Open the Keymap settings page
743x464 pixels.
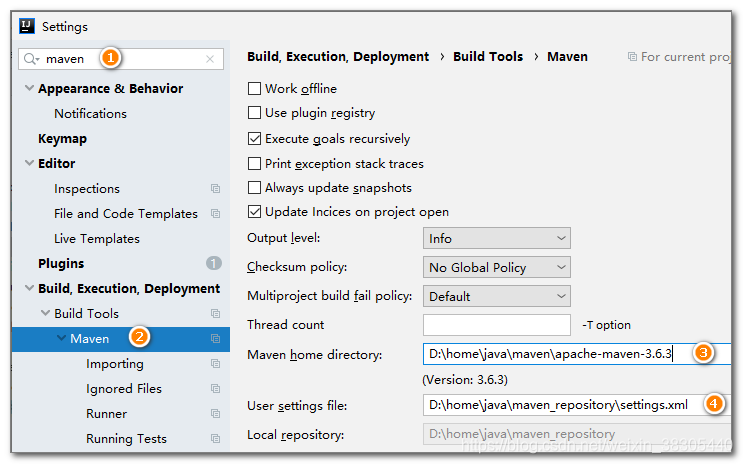63,139
